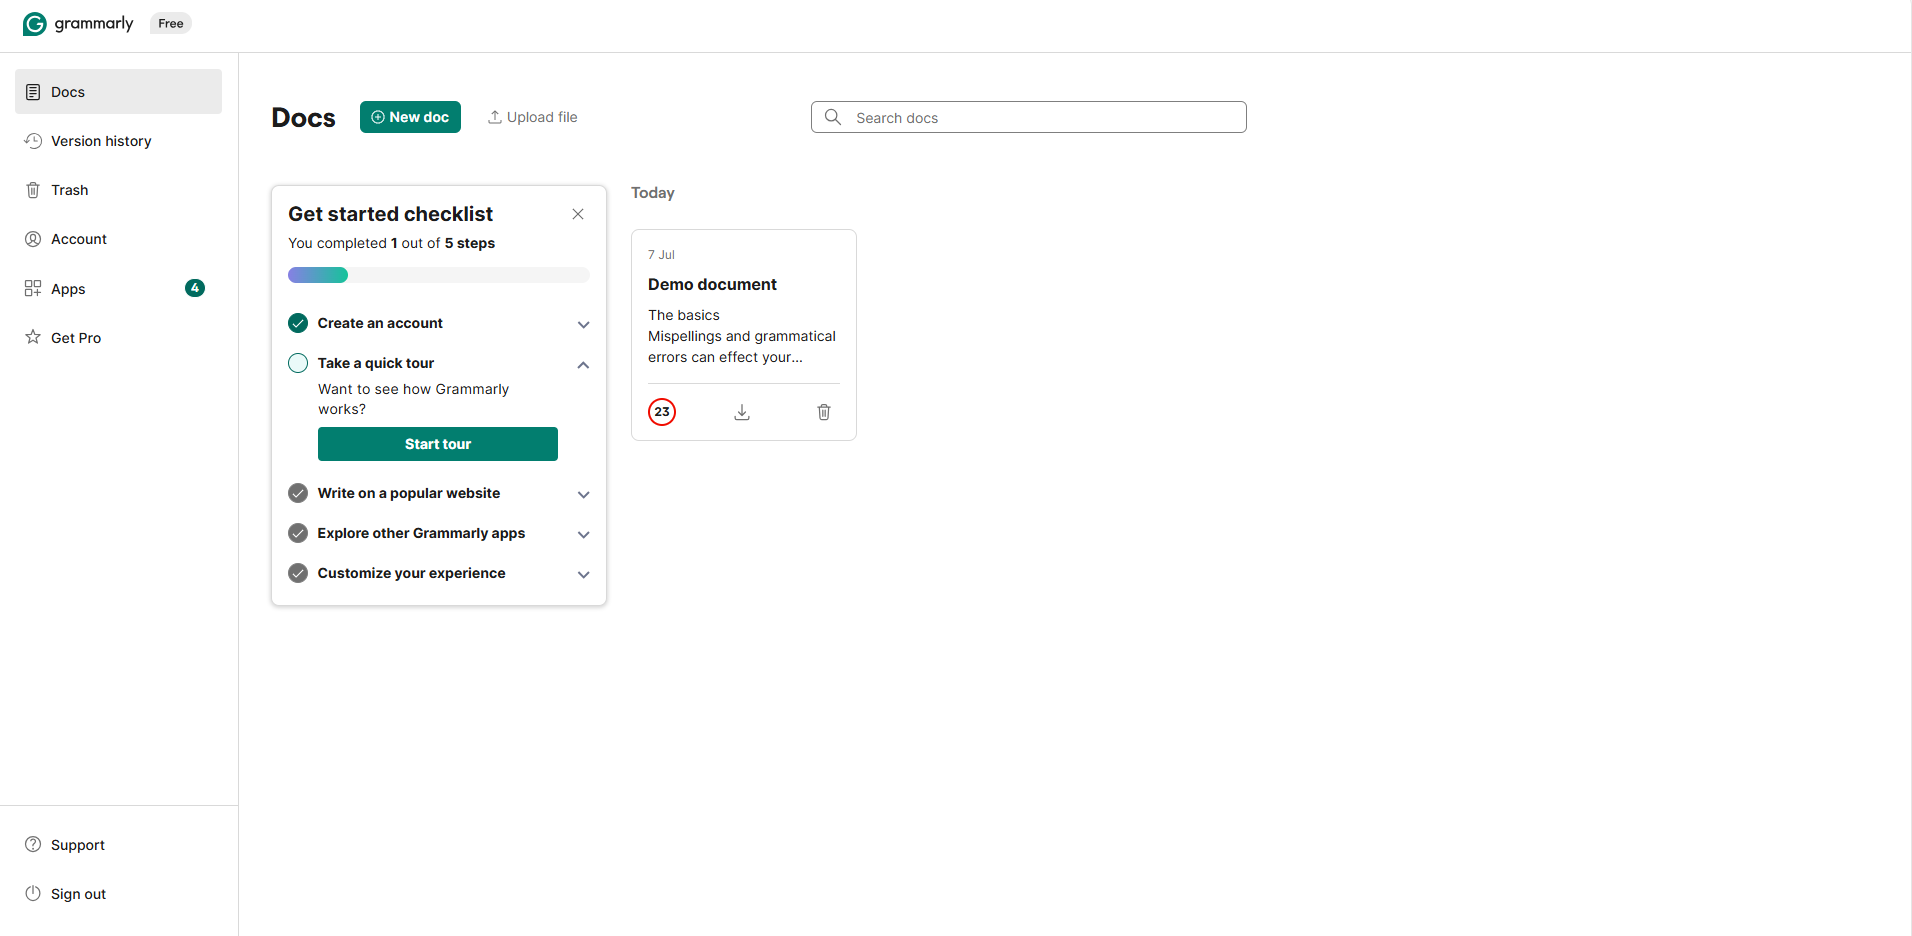Click the 23 suggestions score circle
The height and width of the screenshot is (936, 1912).
click(662, 412)
